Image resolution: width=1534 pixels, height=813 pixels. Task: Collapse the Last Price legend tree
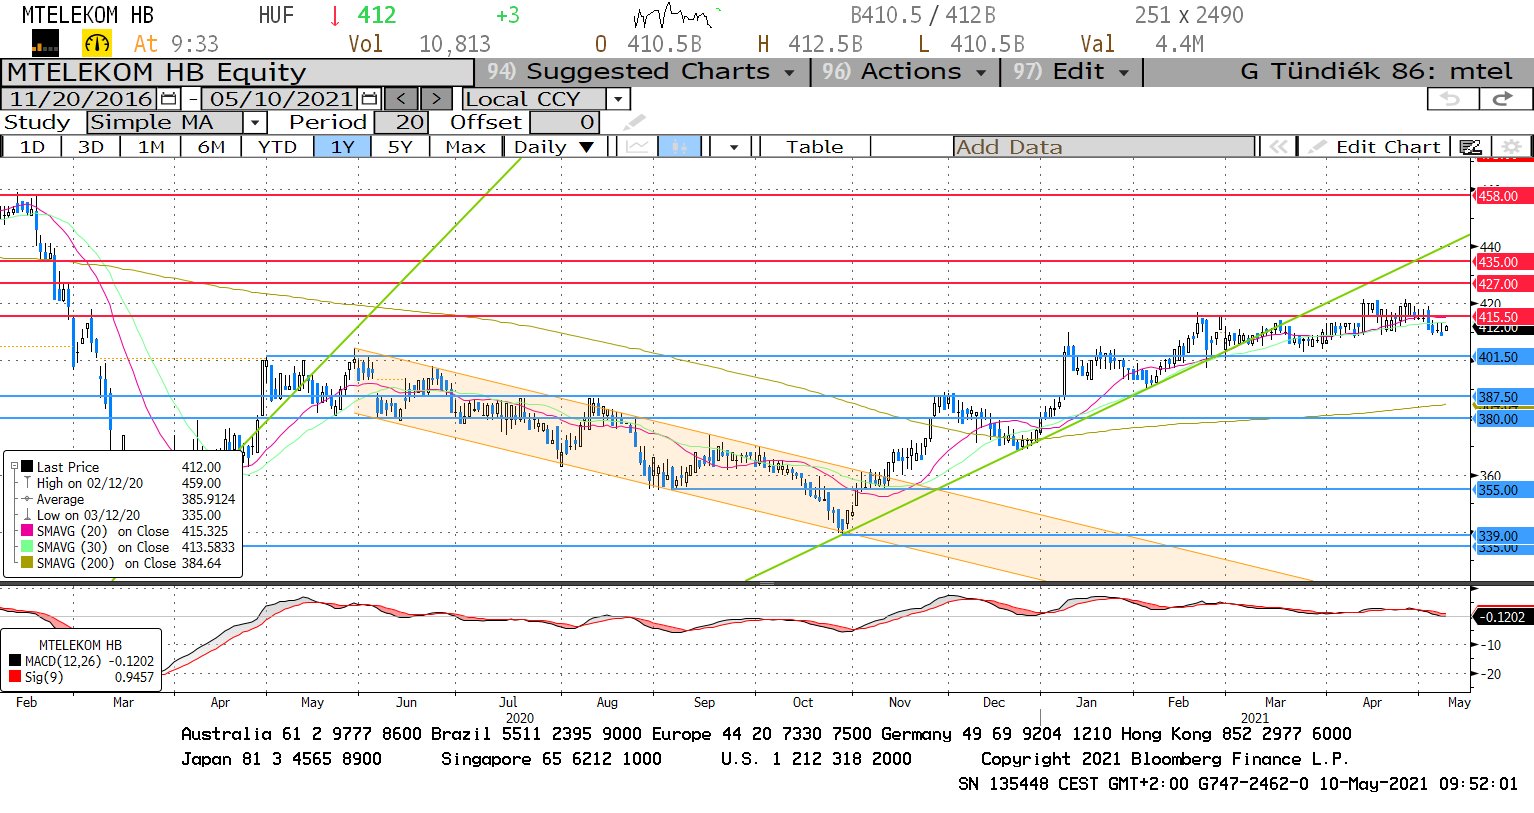(x=14, y=467)
